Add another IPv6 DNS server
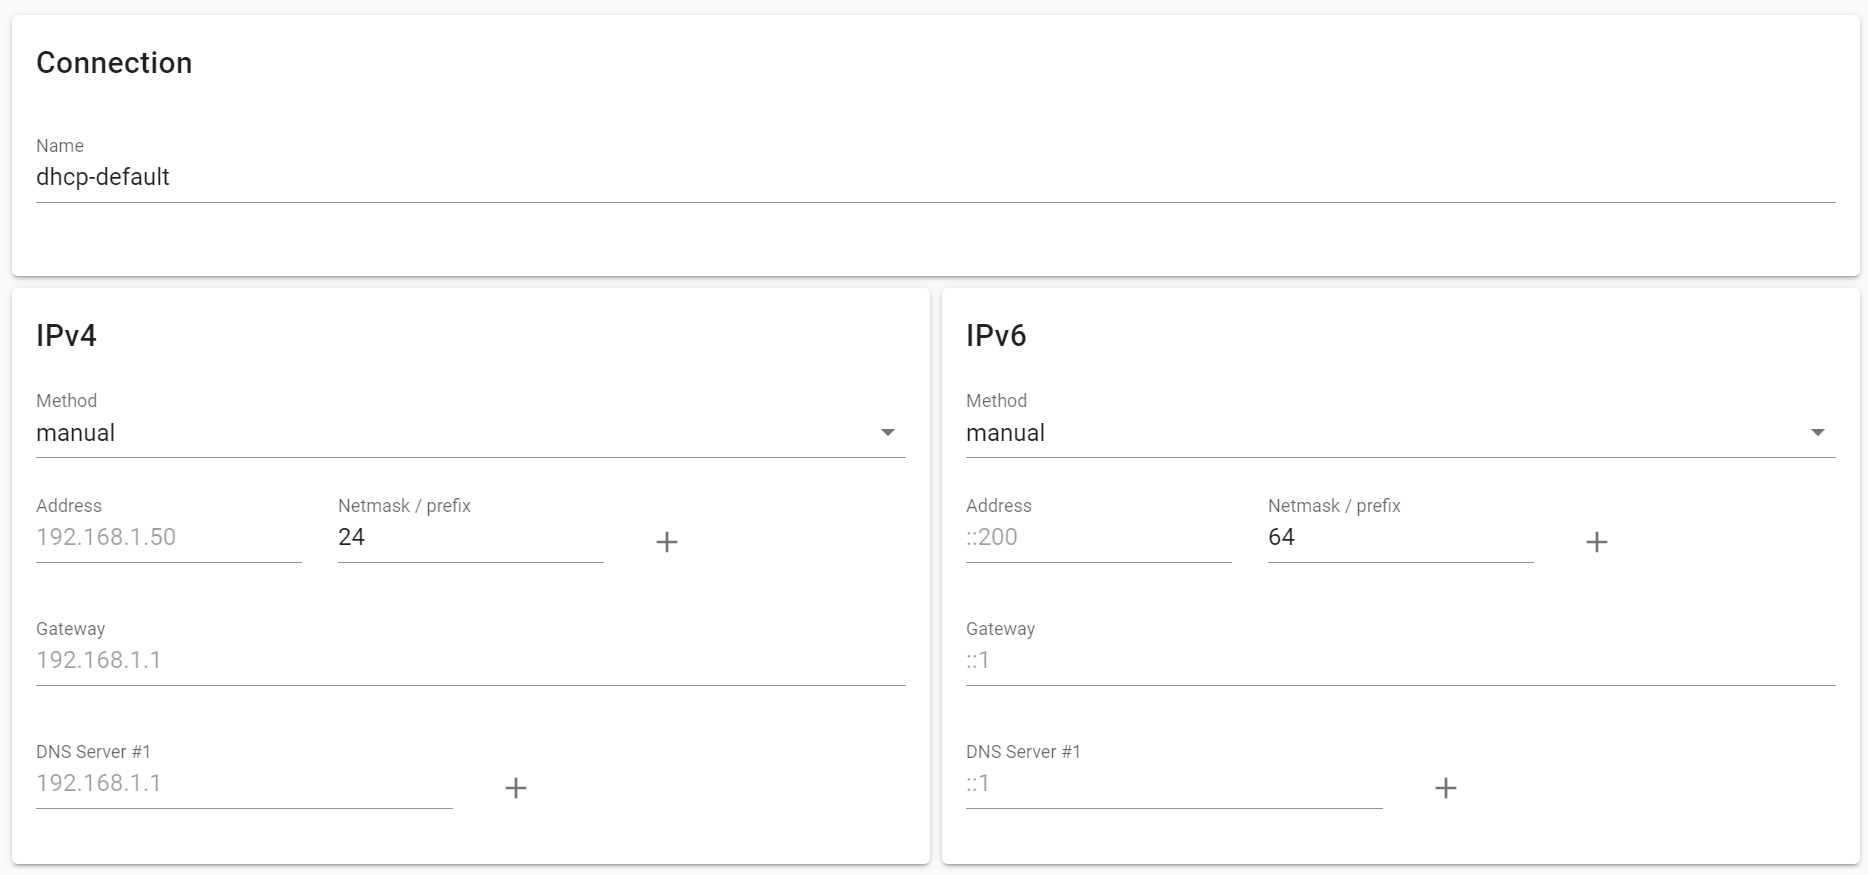 tap(1445, 788)
